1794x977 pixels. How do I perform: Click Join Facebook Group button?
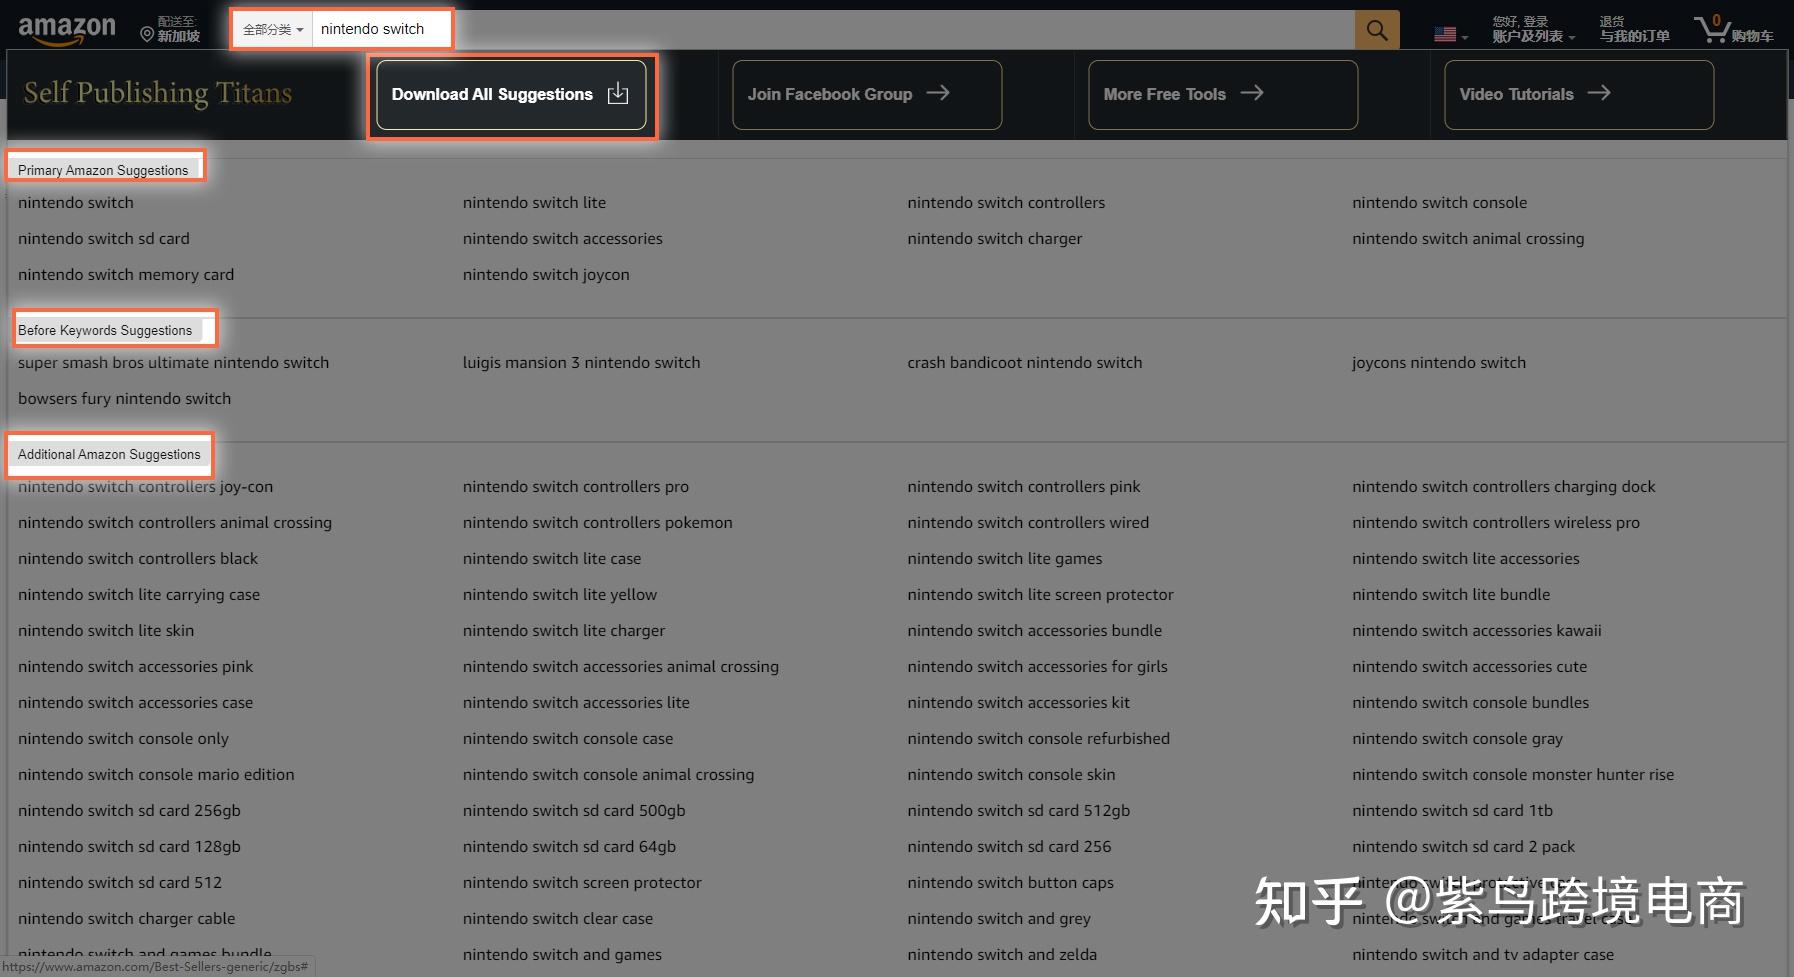pos(867,94)
